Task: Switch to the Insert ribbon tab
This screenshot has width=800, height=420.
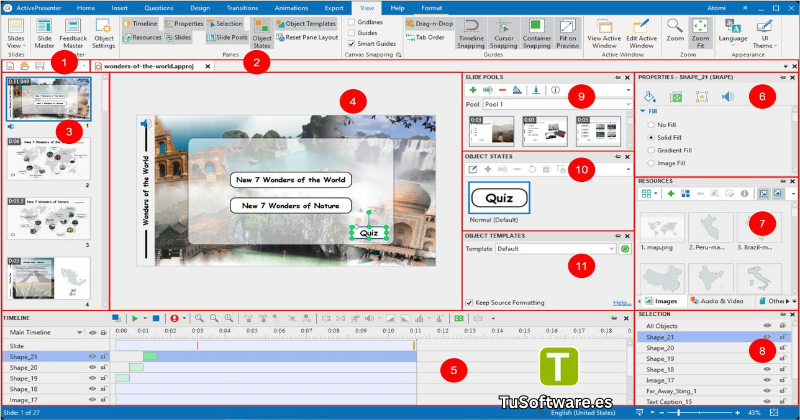Action: tap(119, 8)
